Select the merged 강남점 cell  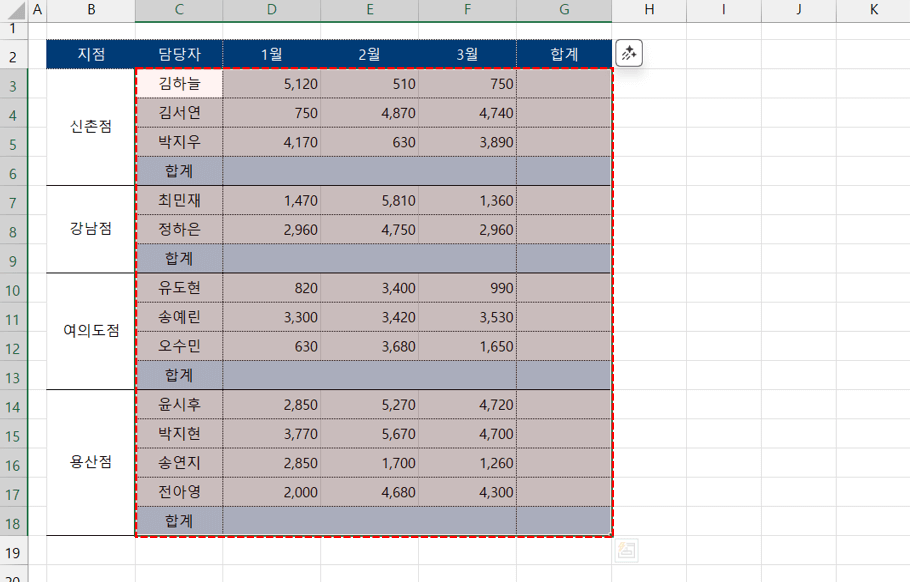click(91, 229)
